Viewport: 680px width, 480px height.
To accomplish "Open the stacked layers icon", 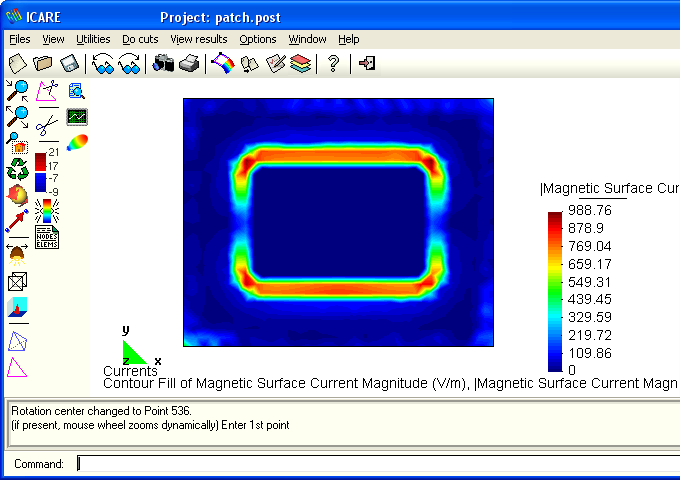I will [x=301, y=64].
